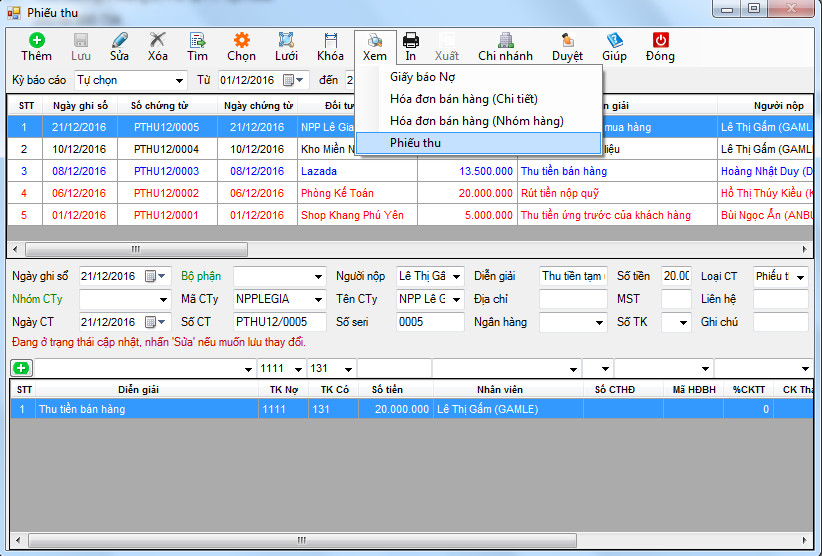Click the Xem (view) toolbar icon

(374, 40)
